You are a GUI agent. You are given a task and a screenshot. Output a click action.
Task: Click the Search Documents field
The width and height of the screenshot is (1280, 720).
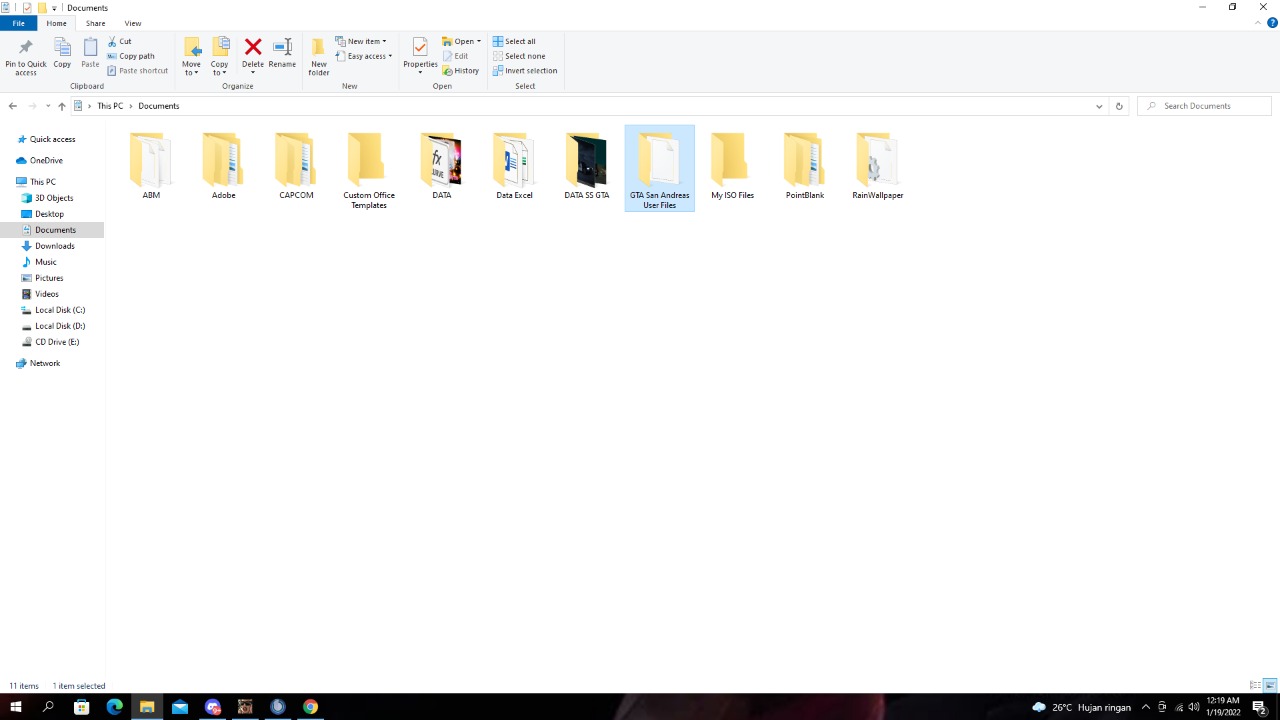[x=1205, y=106]
